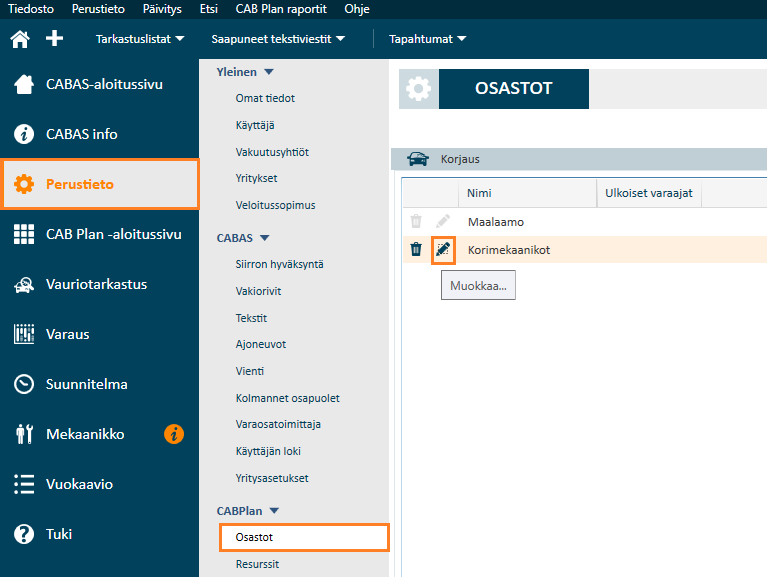Image resolution: width=767 pixels, height=577 pixels.
Task: Click the Ulkoiset varaajat column header
Action: (649, 193)
